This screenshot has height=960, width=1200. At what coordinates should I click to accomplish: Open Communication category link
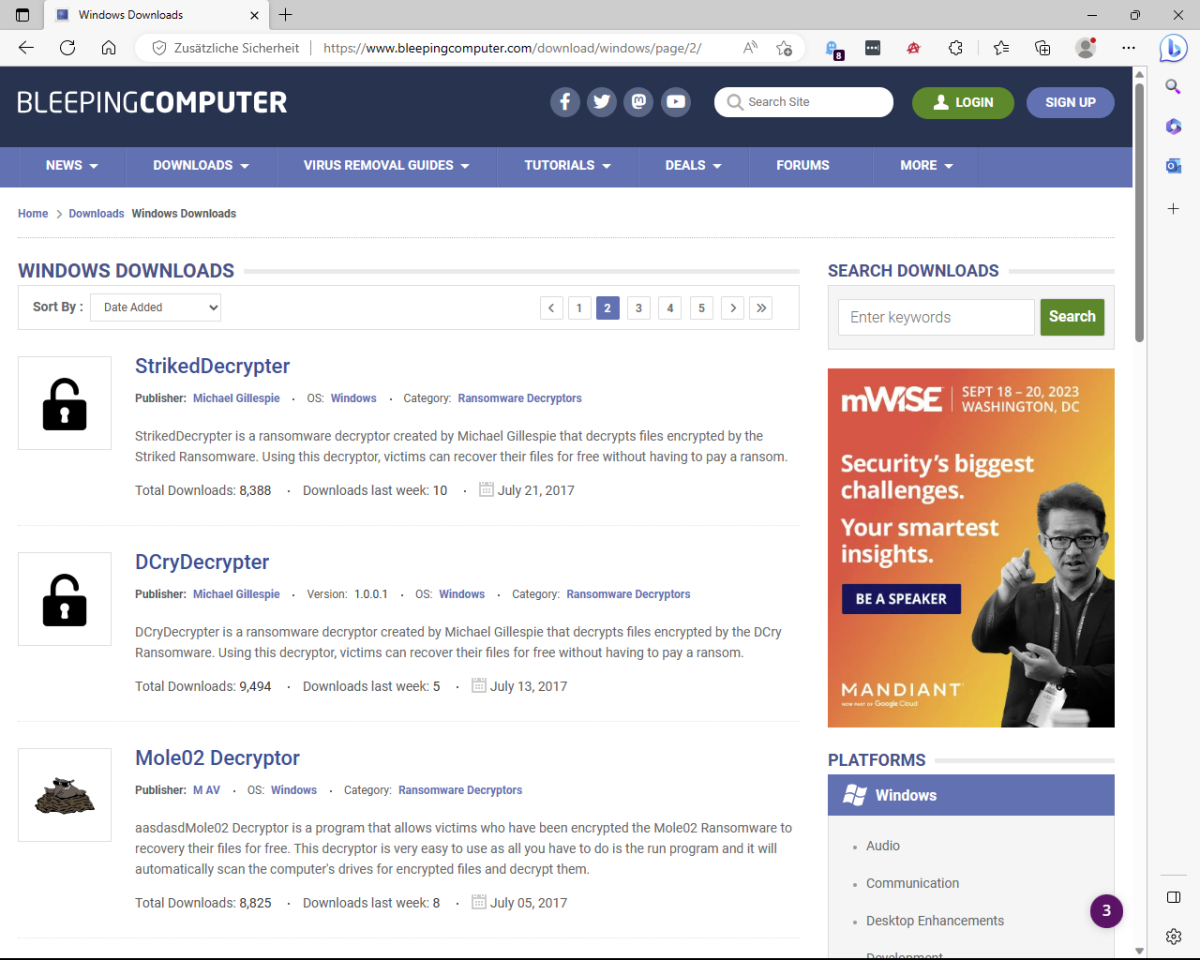coord(912,883)
